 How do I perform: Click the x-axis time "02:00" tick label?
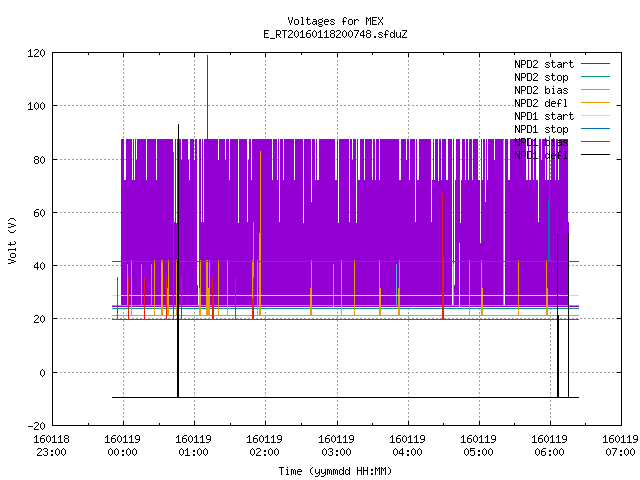(264, 452)
